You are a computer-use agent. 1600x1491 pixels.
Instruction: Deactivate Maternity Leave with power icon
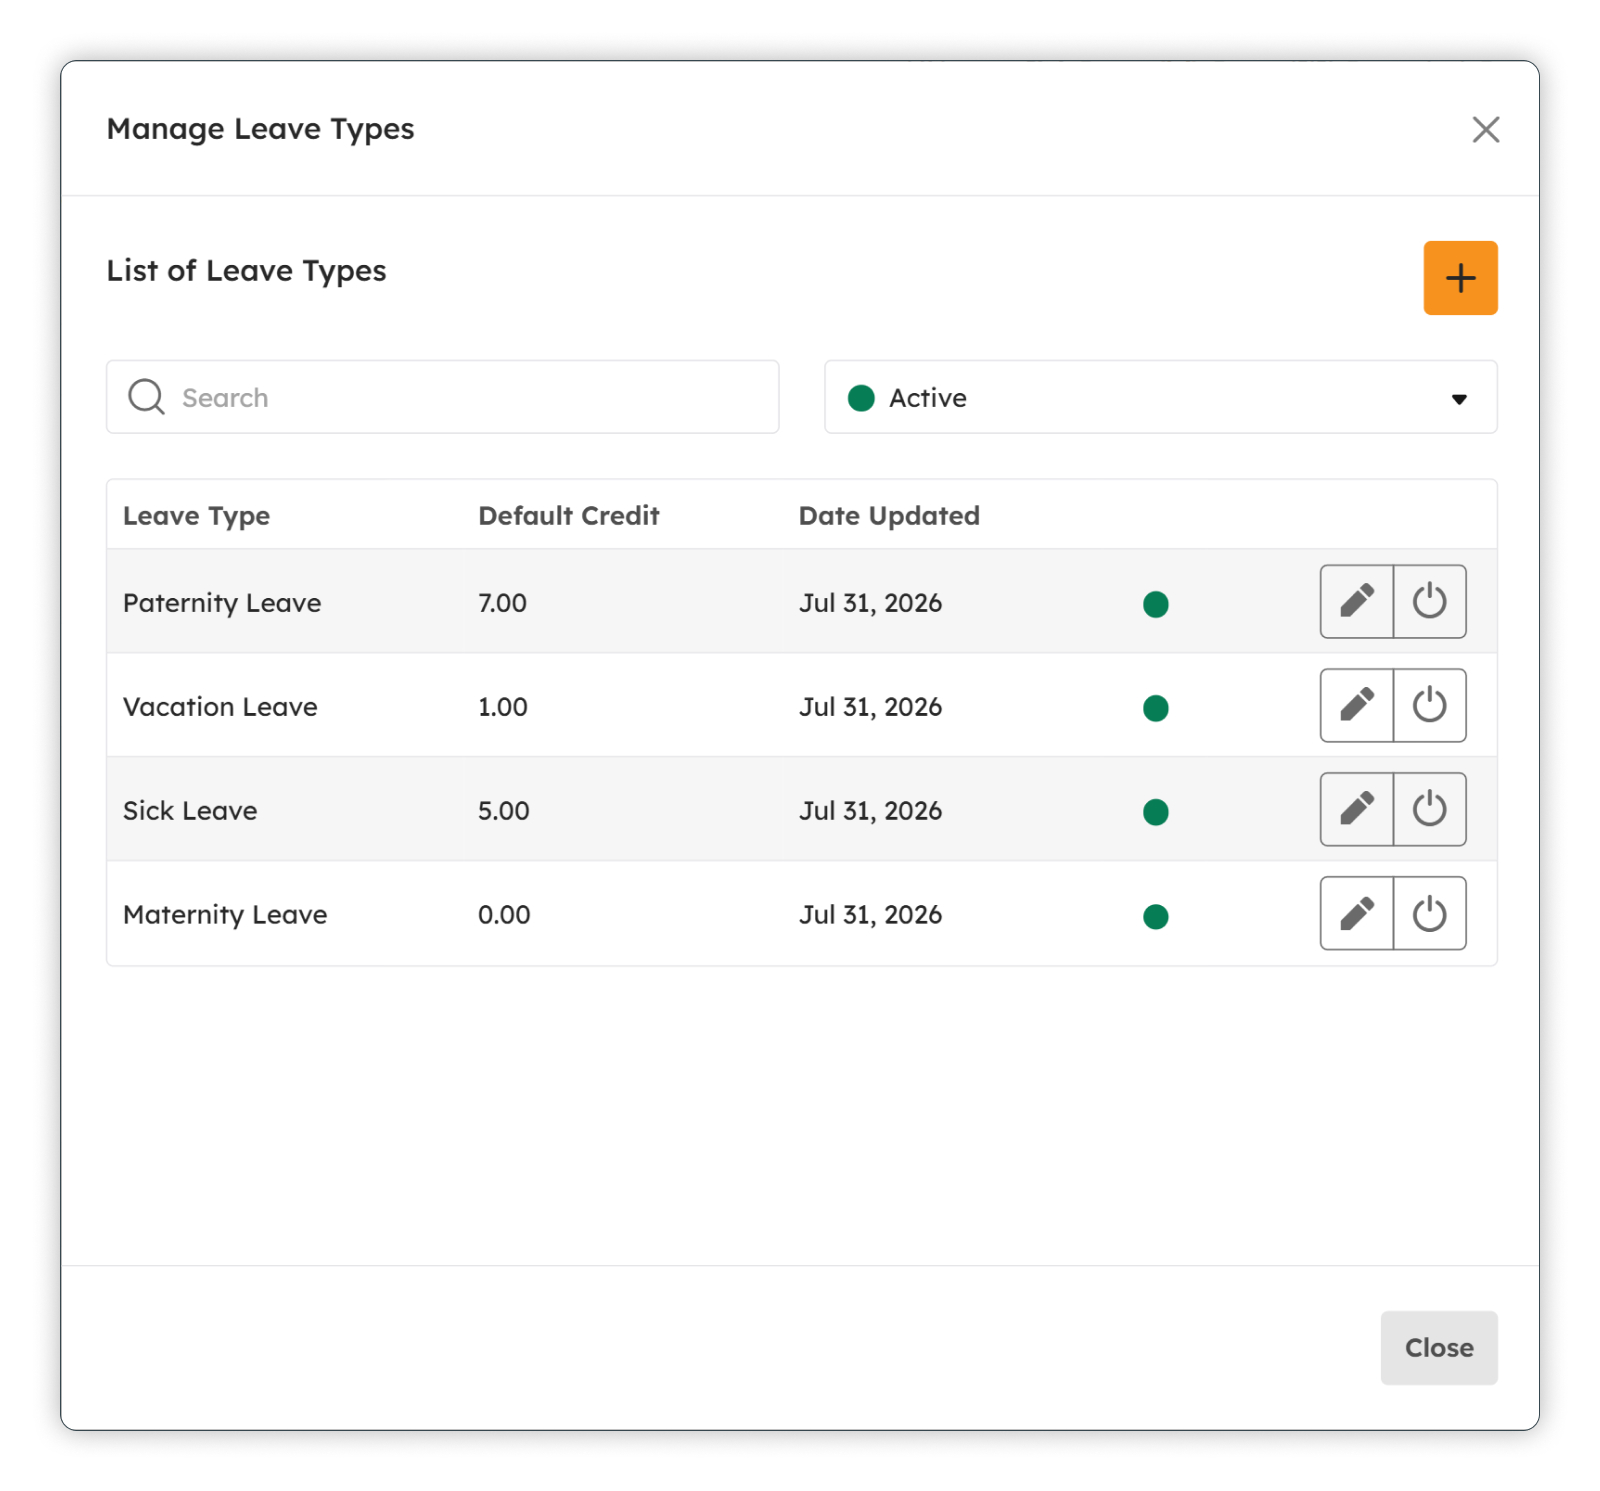click(1430, 913)
